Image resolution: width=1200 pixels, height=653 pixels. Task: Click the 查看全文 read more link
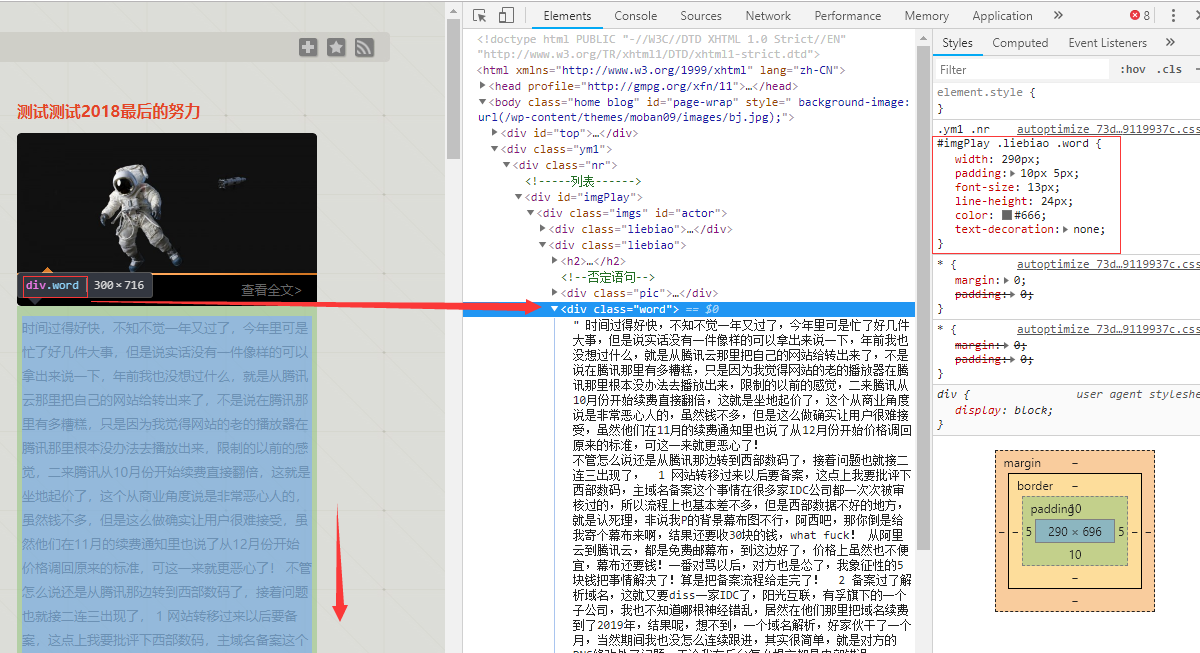click(x=270, y=290)
